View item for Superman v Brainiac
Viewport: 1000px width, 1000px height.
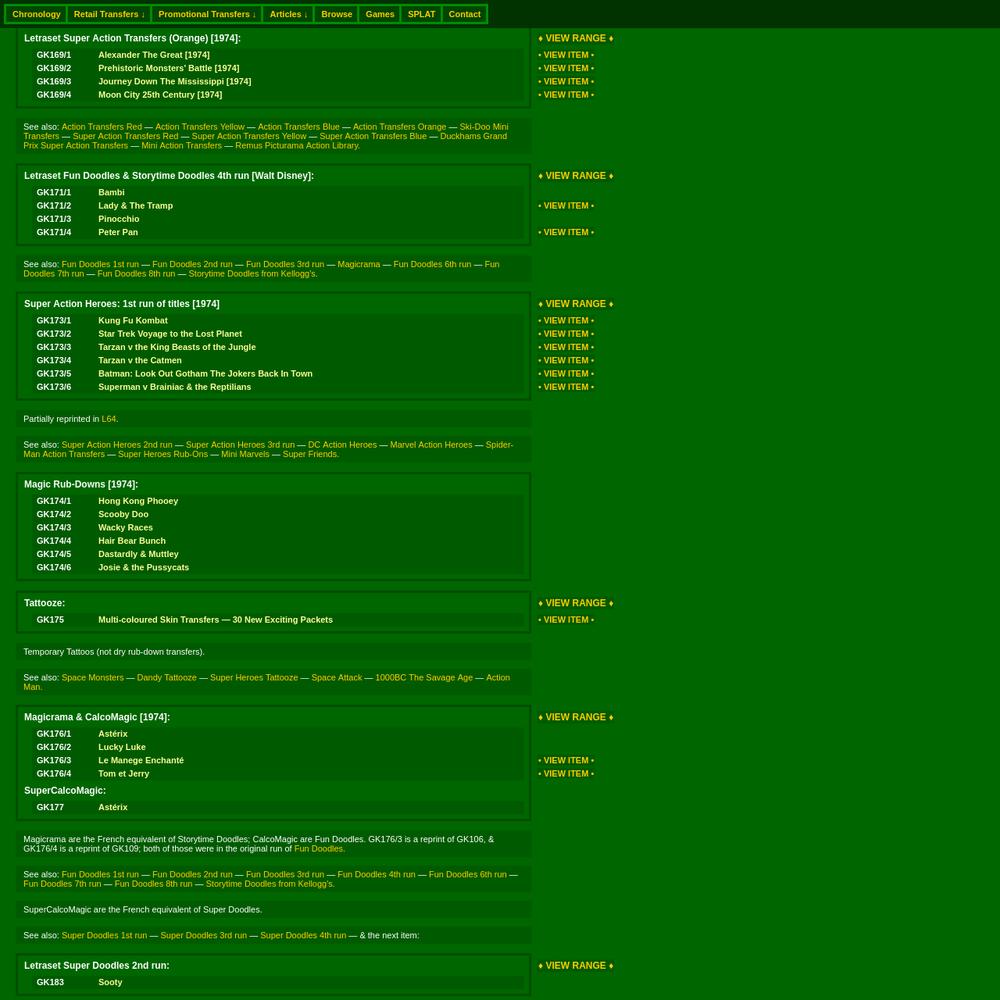(x=566, y=387)
